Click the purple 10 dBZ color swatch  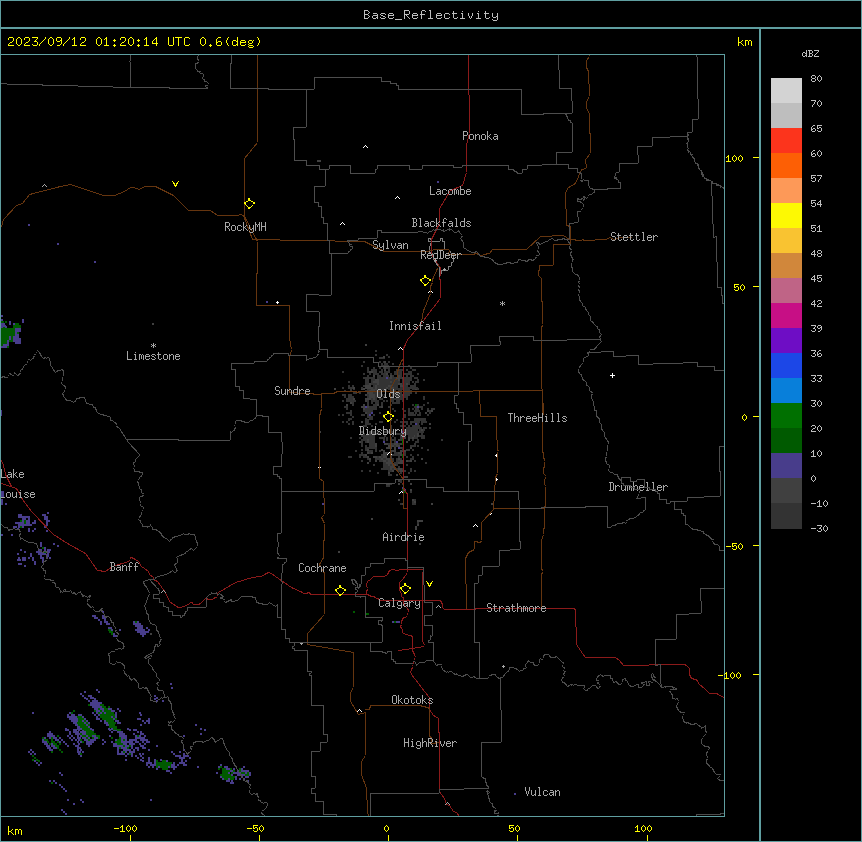point(786,466)
